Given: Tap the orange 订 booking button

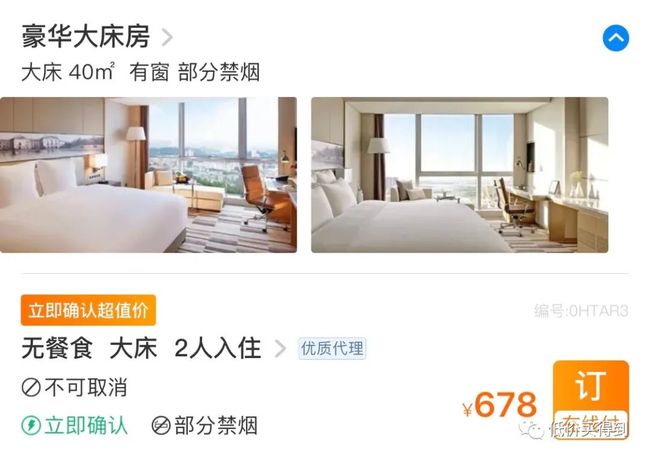Looking at the screenshot, I should pyautogui.click(x=591, y=399).
